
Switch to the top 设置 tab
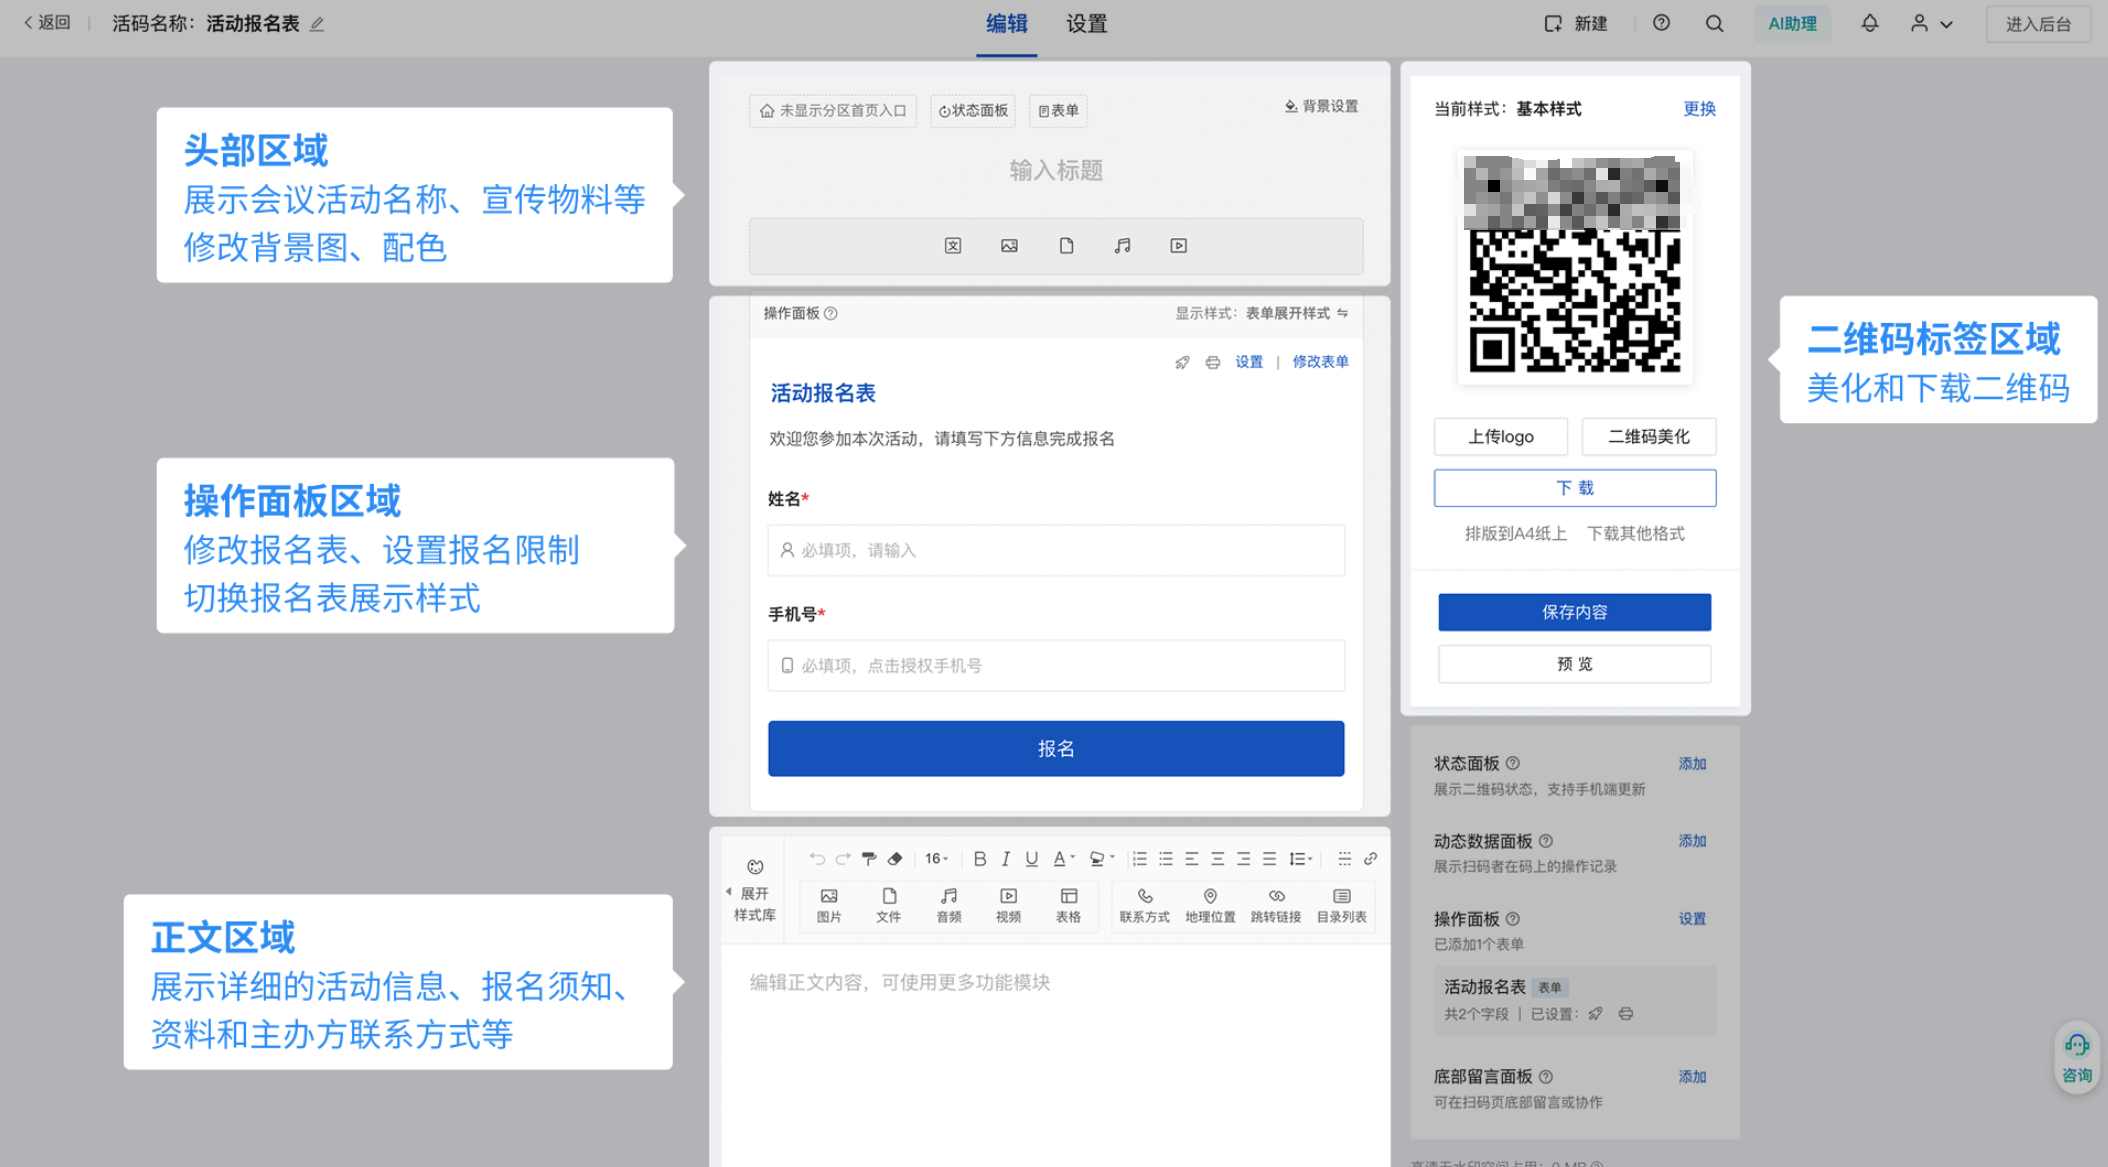[1087, 24]
